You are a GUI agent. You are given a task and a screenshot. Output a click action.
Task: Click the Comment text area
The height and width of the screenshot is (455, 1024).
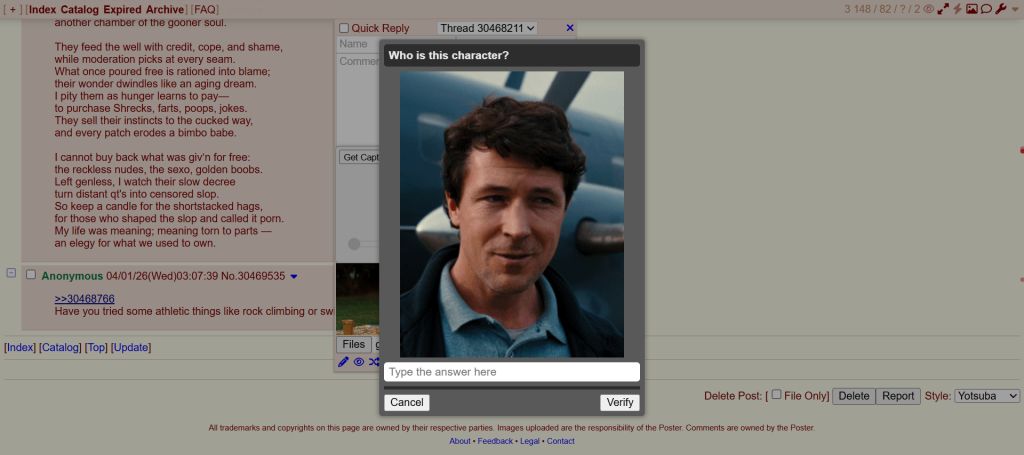pyautogui.click(x=358, y=98)
